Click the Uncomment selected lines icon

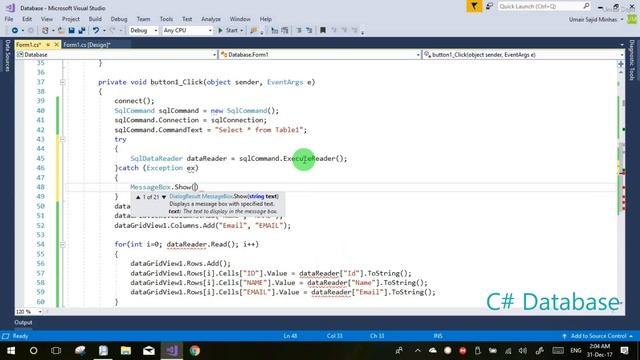coord(284,30)
